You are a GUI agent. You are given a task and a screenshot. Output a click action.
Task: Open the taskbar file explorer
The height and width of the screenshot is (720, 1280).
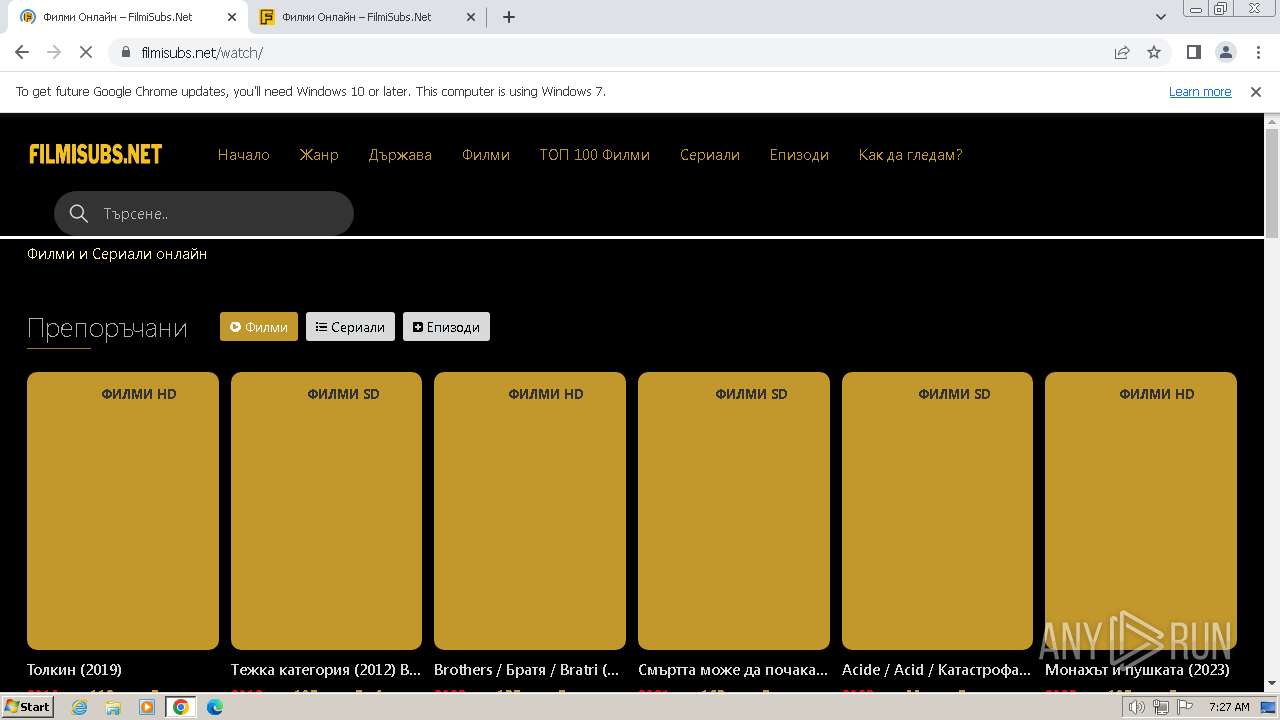(113, 707)
